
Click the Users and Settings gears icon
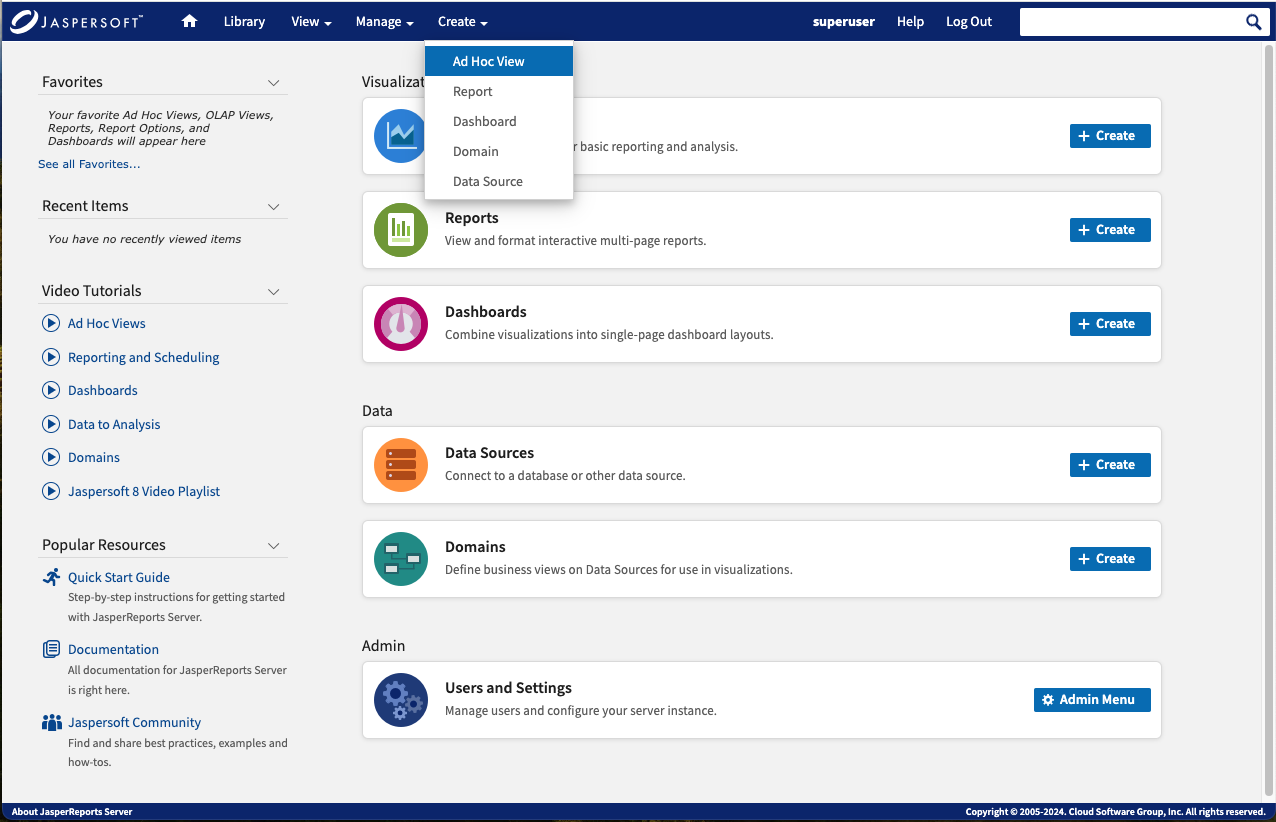[x=401, y=700]
